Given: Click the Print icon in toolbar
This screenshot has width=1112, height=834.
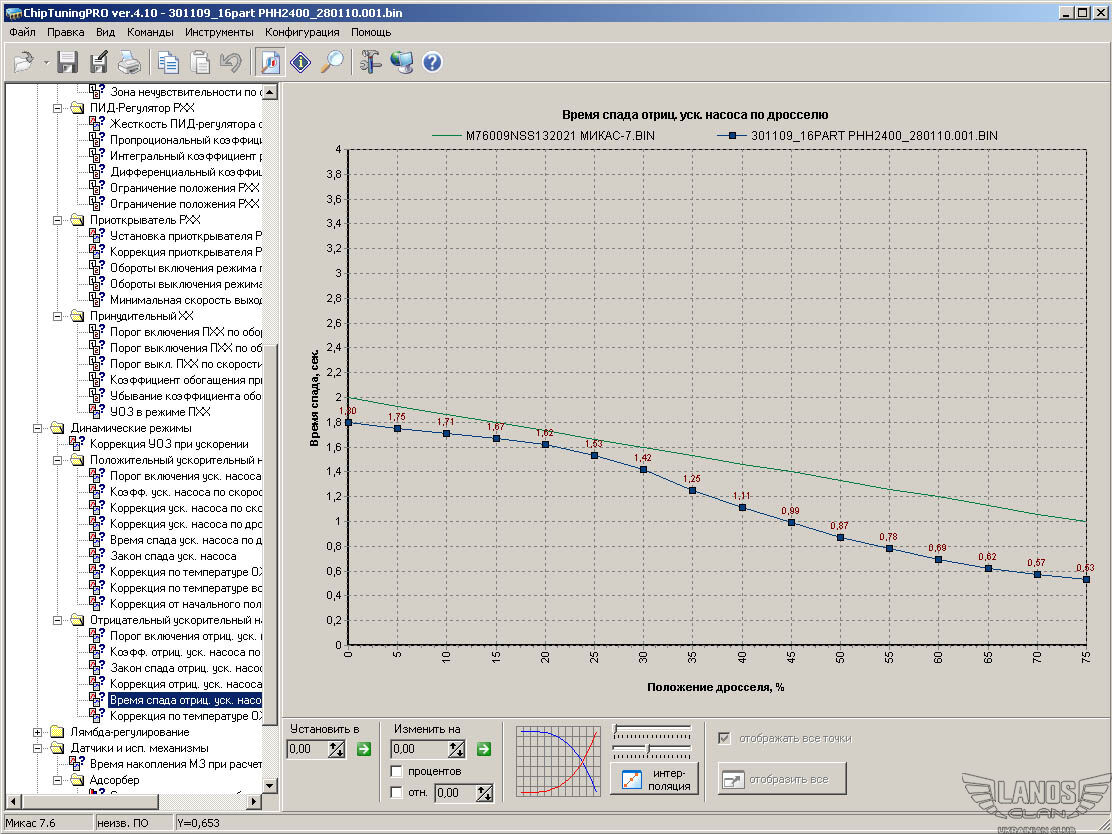Looking at the screenshot, I should point(130,63).
